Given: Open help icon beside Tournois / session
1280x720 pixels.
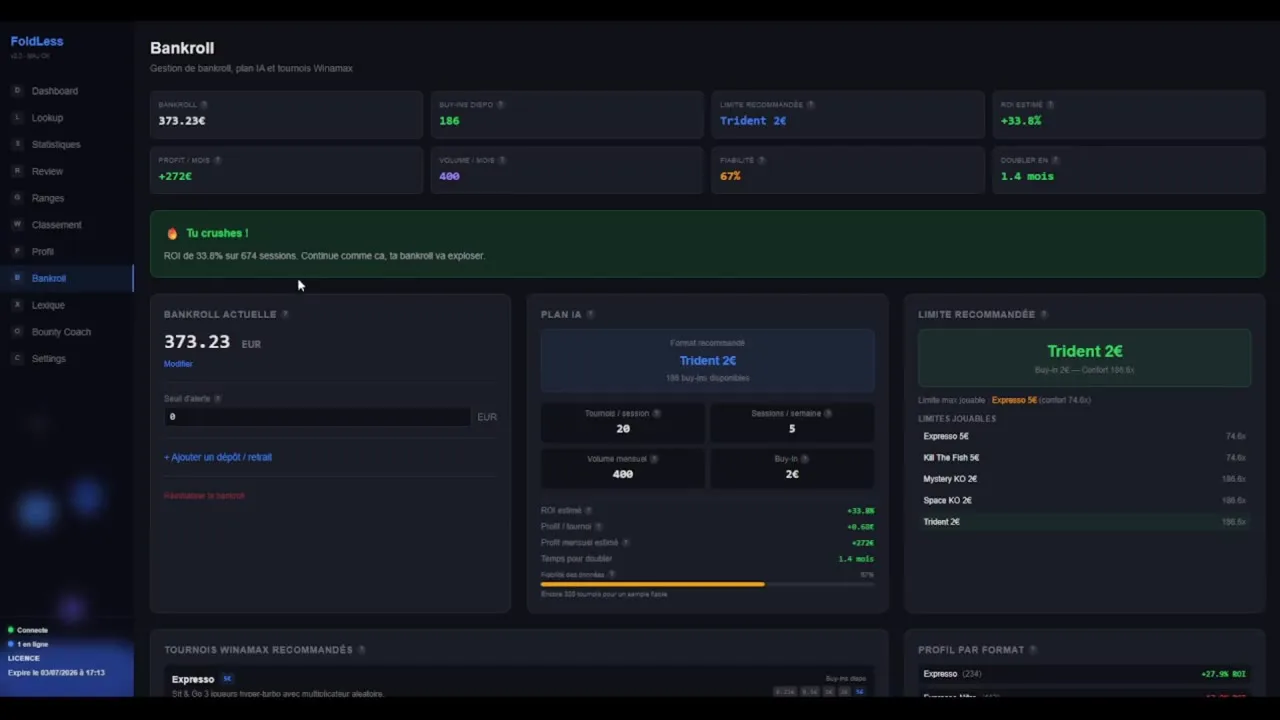Looking at the screenshot, I should point(656,413).
